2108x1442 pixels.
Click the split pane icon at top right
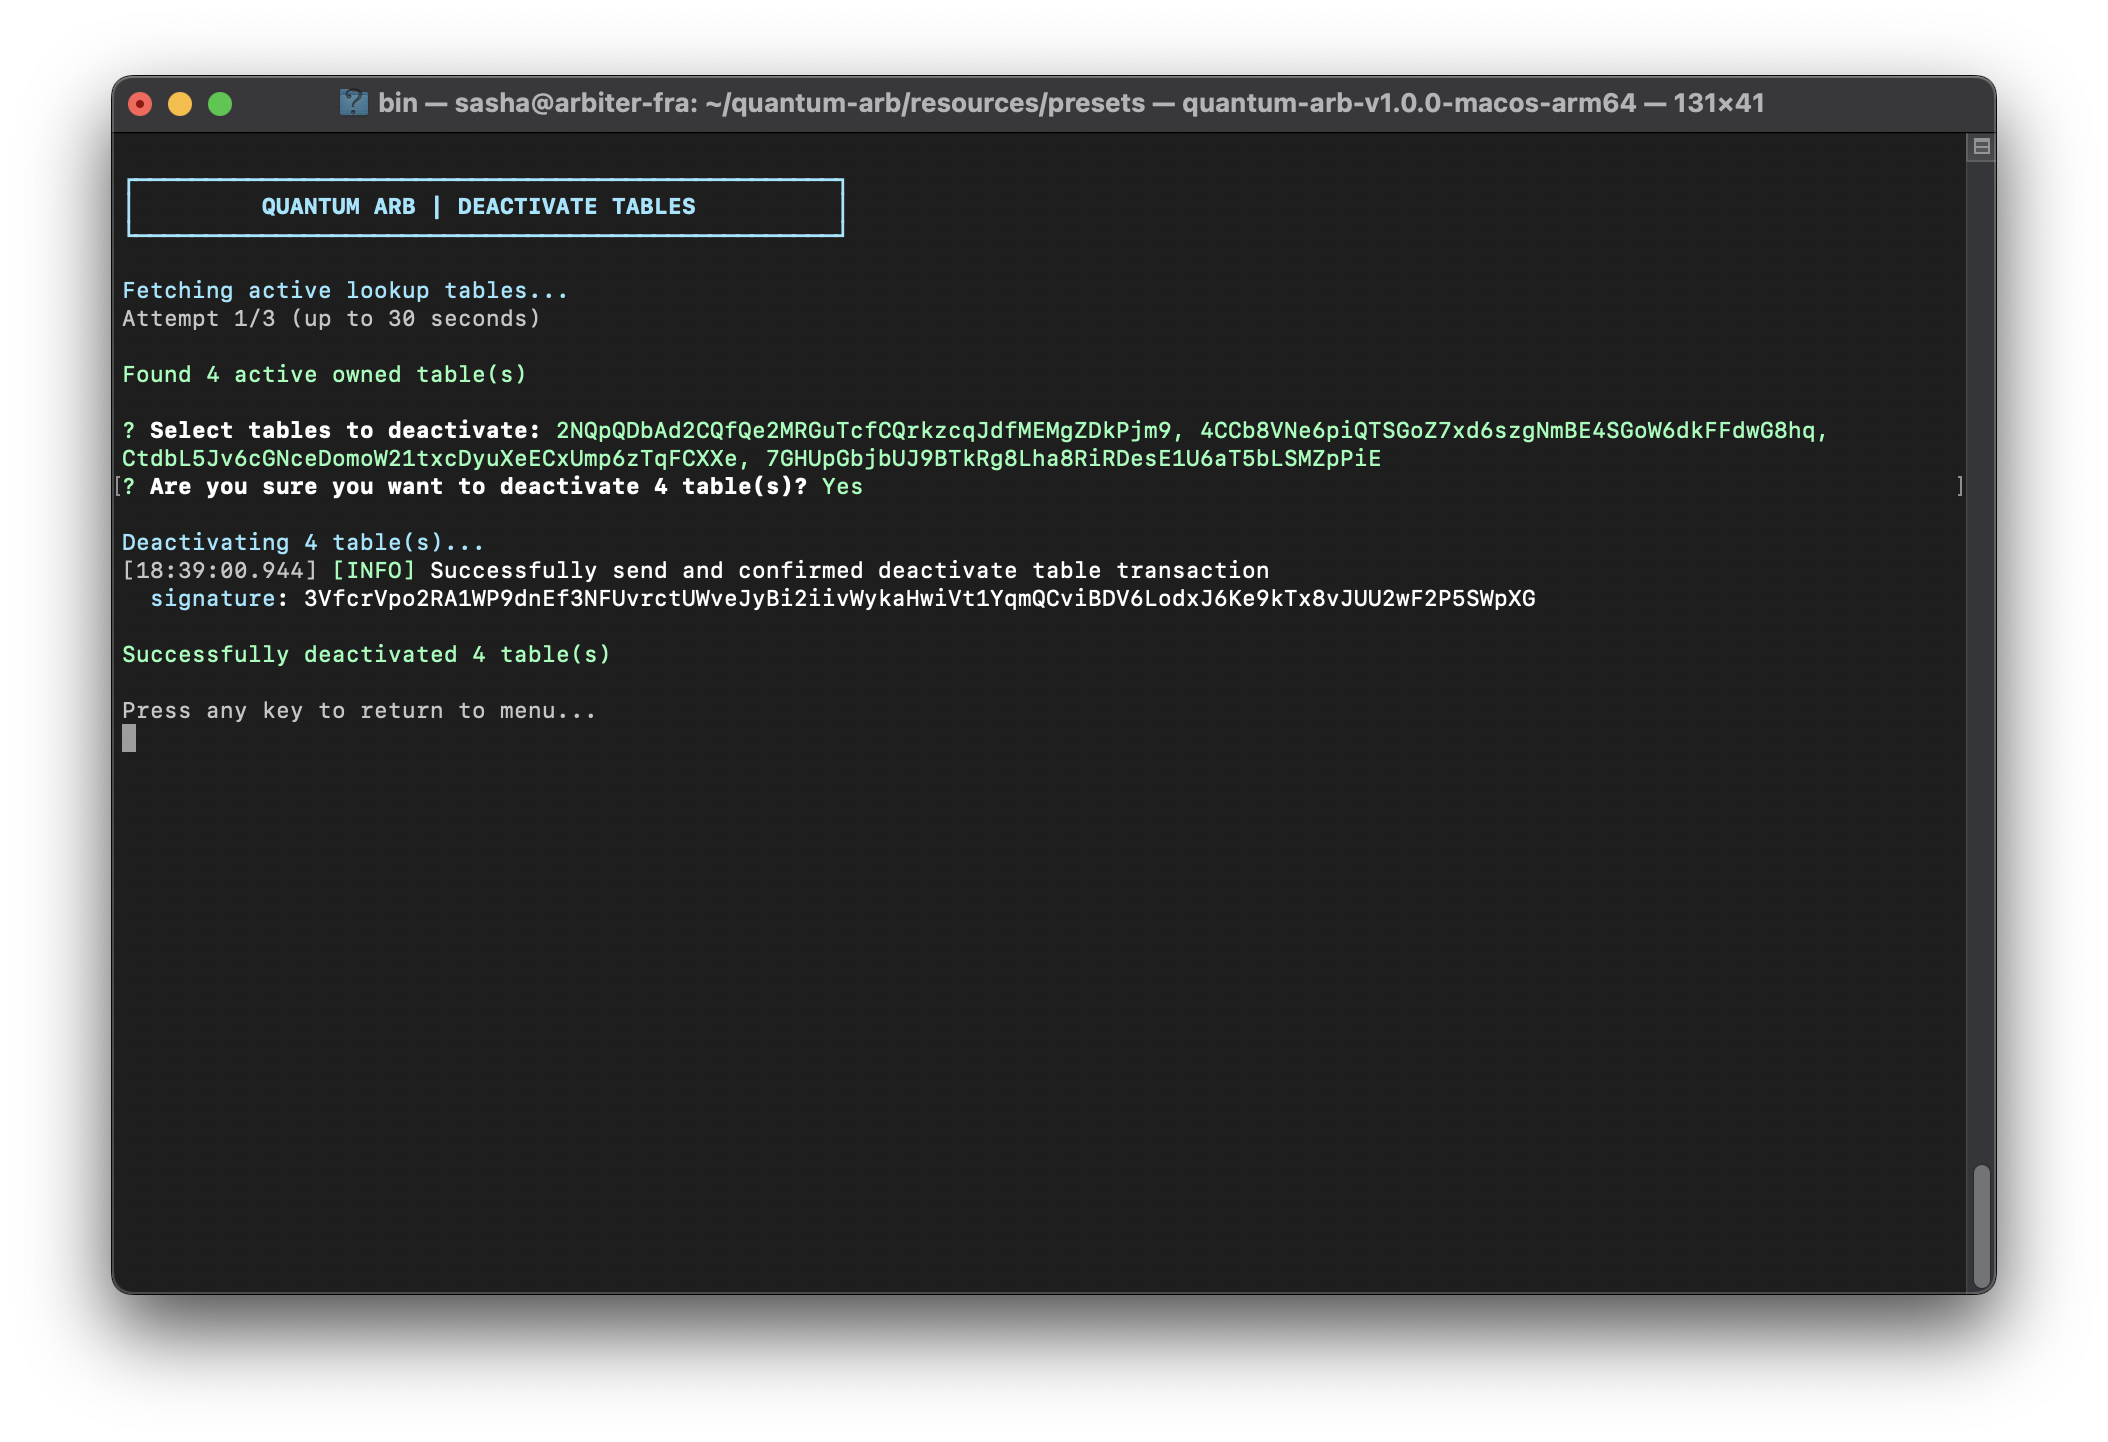(x=1981, y=147)
